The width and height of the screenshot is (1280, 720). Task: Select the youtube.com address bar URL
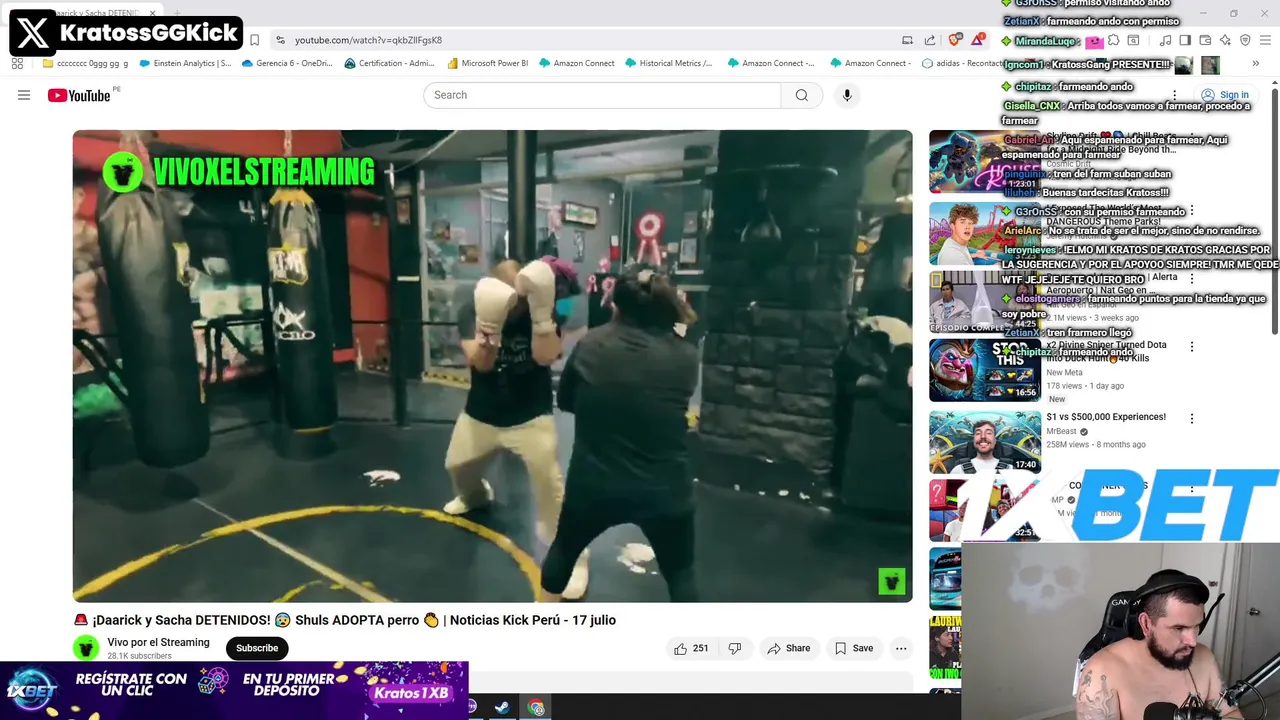coord(368,40)
